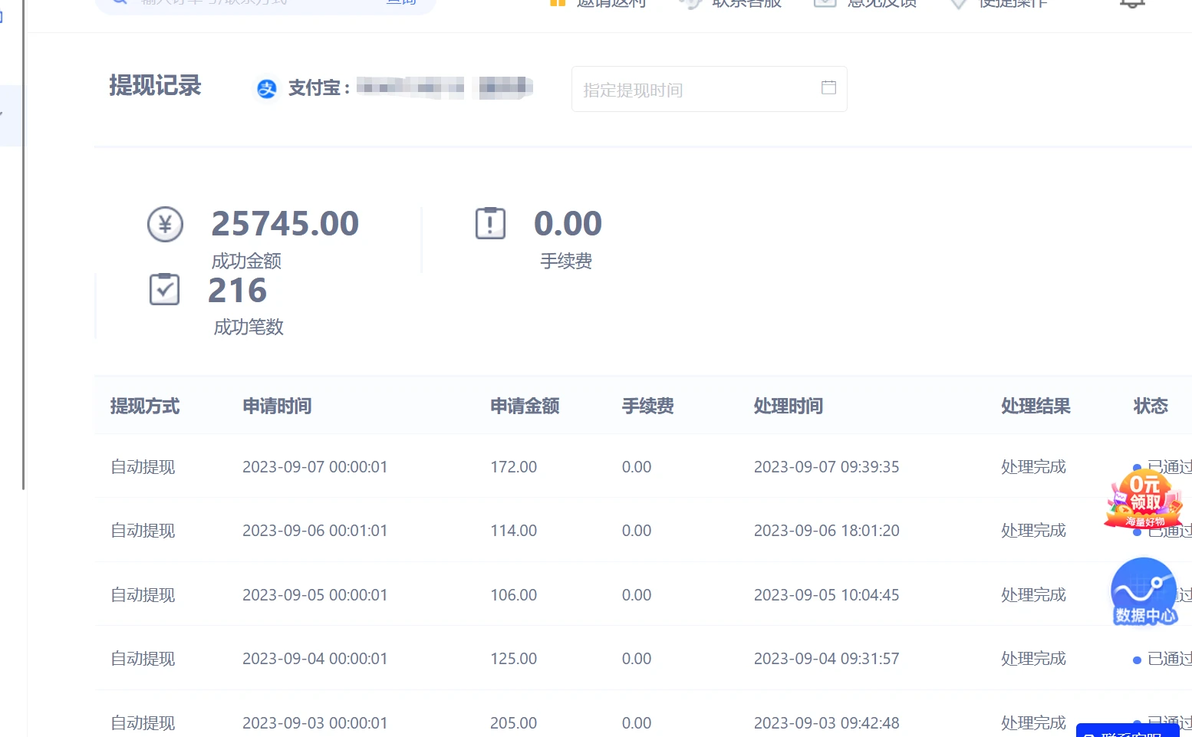Select the 0.00 fee total value
Screen dimensions: 1192x737
pyautogui.click(x=568, y=224)
